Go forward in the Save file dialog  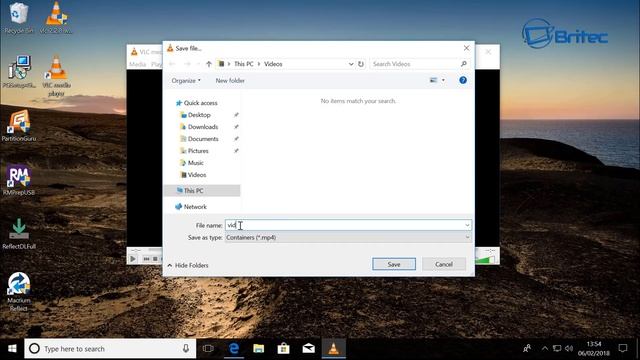click(x=187, y=64)
